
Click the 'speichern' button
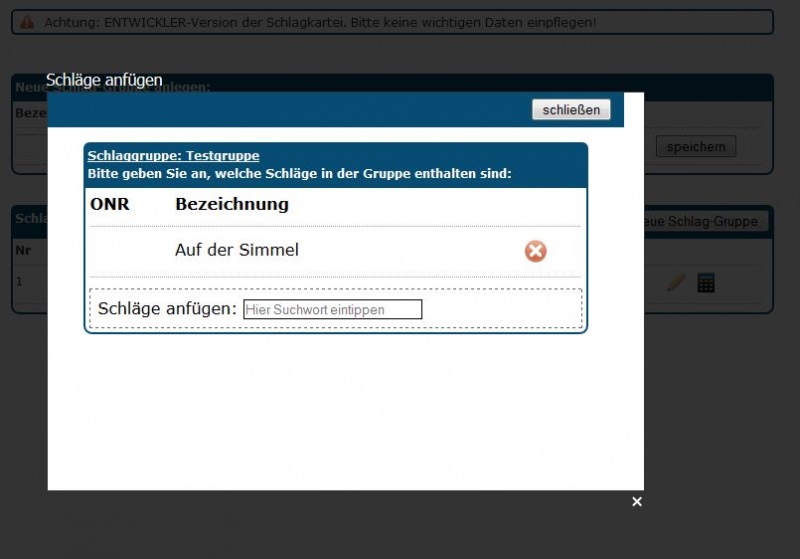pyautogui.click(x=696, y=147)
